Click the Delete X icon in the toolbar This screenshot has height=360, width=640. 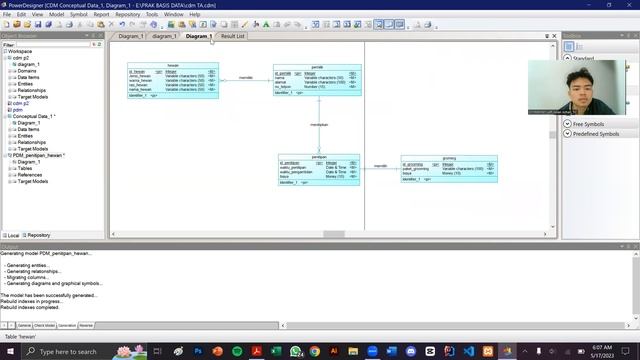tap(111, 24)
